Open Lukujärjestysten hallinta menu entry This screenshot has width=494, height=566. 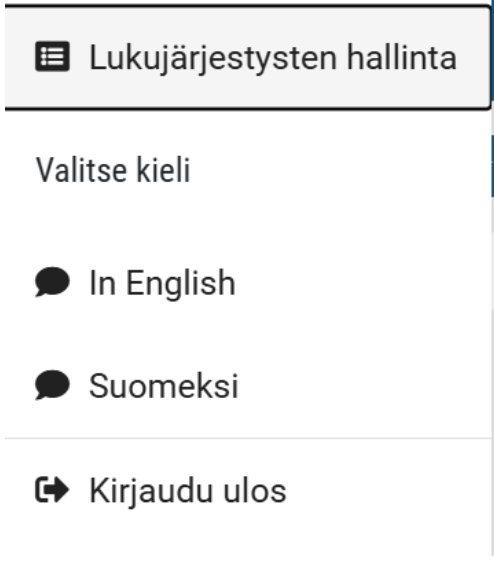[273, 57]
